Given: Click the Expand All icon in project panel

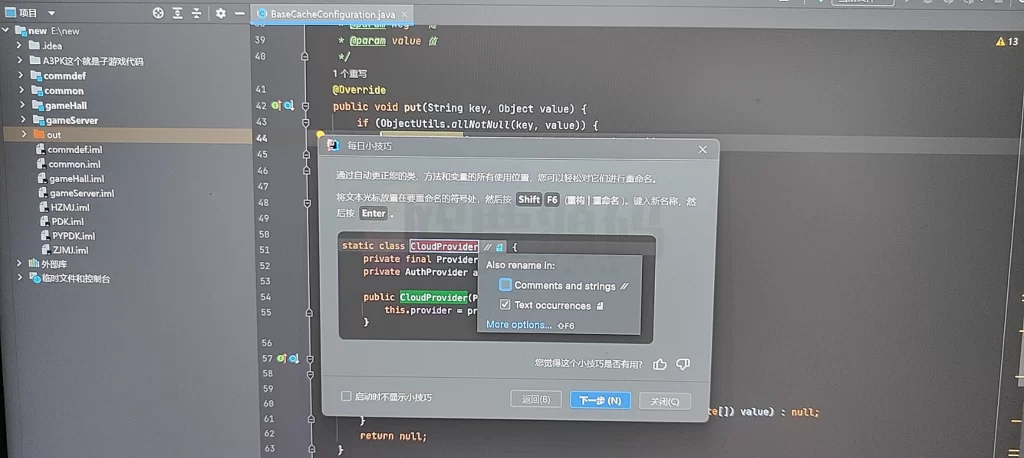Looking at the screenshot, I should point(179,13).
